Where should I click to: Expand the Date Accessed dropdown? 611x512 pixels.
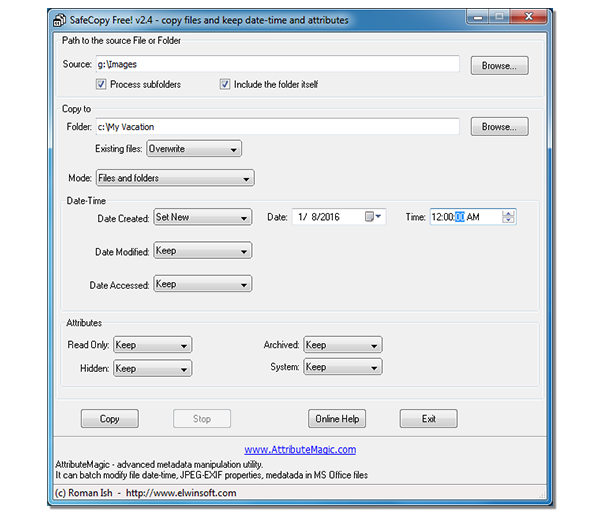click(x=203, y=284)
